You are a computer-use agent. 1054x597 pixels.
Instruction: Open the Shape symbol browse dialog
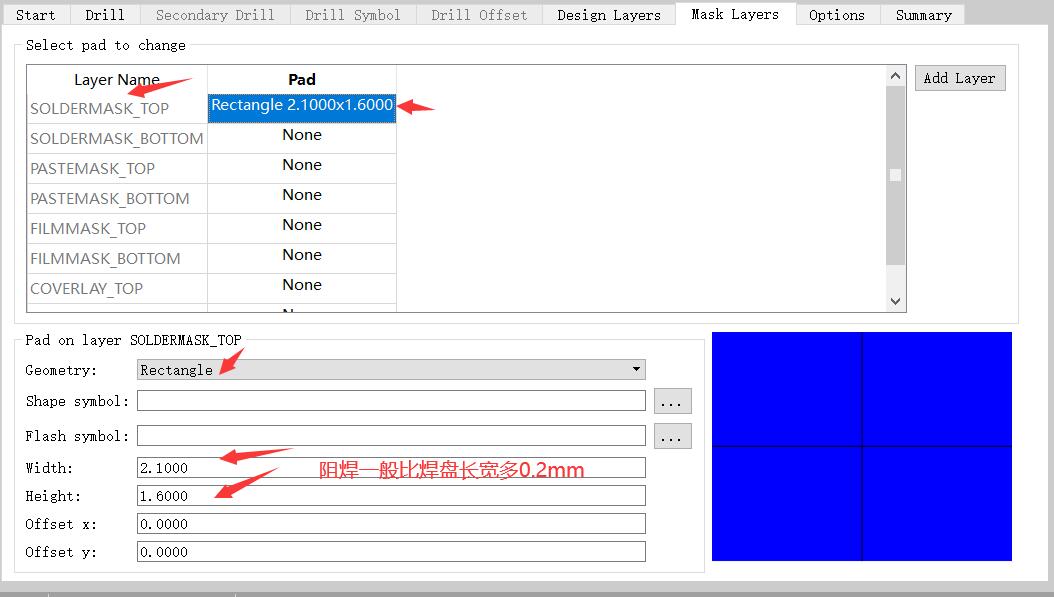(672, 400)
